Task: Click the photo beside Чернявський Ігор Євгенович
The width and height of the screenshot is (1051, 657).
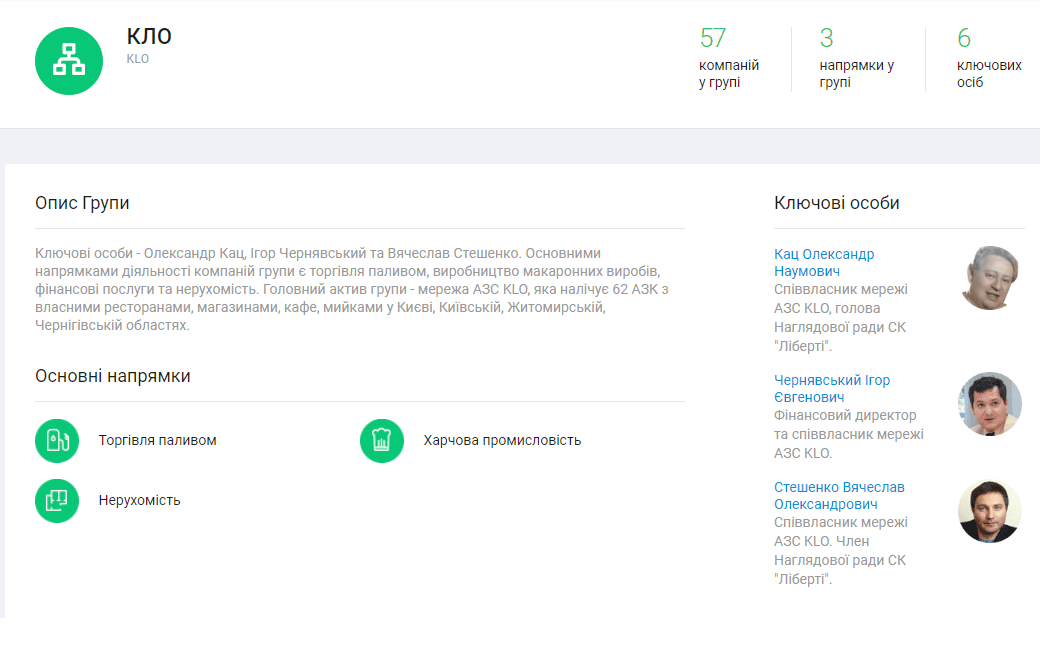Action: click(x=990, y=404)
